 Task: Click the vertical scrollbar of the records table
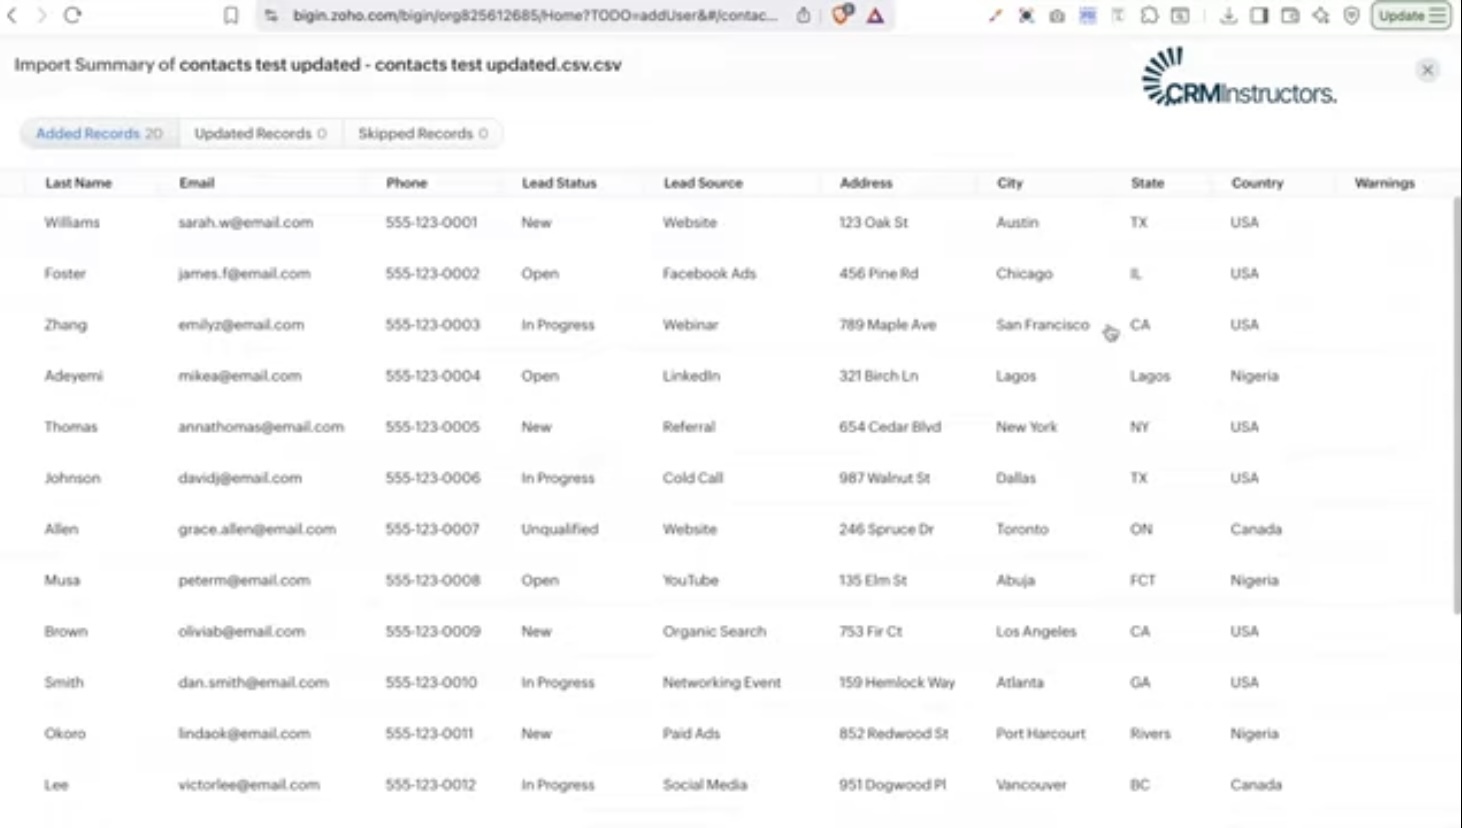1456,400
